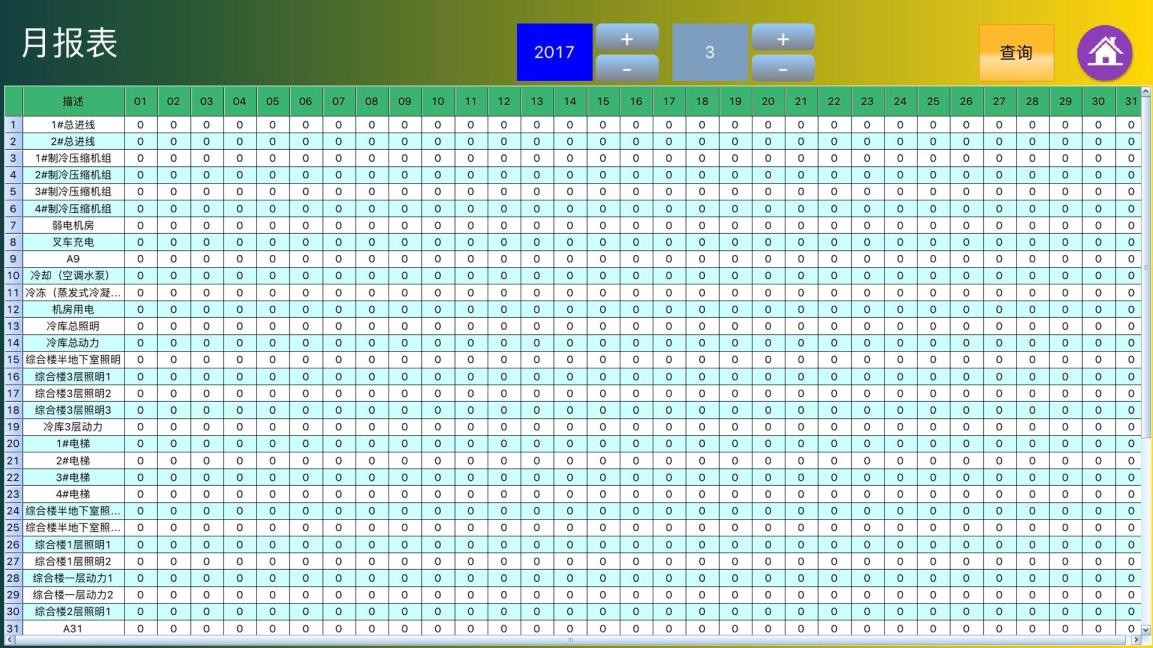This screenshot has width=1153, height=648.
Task: Select the 综合楼一层动力2 row
Action: (x=573, y=595)
